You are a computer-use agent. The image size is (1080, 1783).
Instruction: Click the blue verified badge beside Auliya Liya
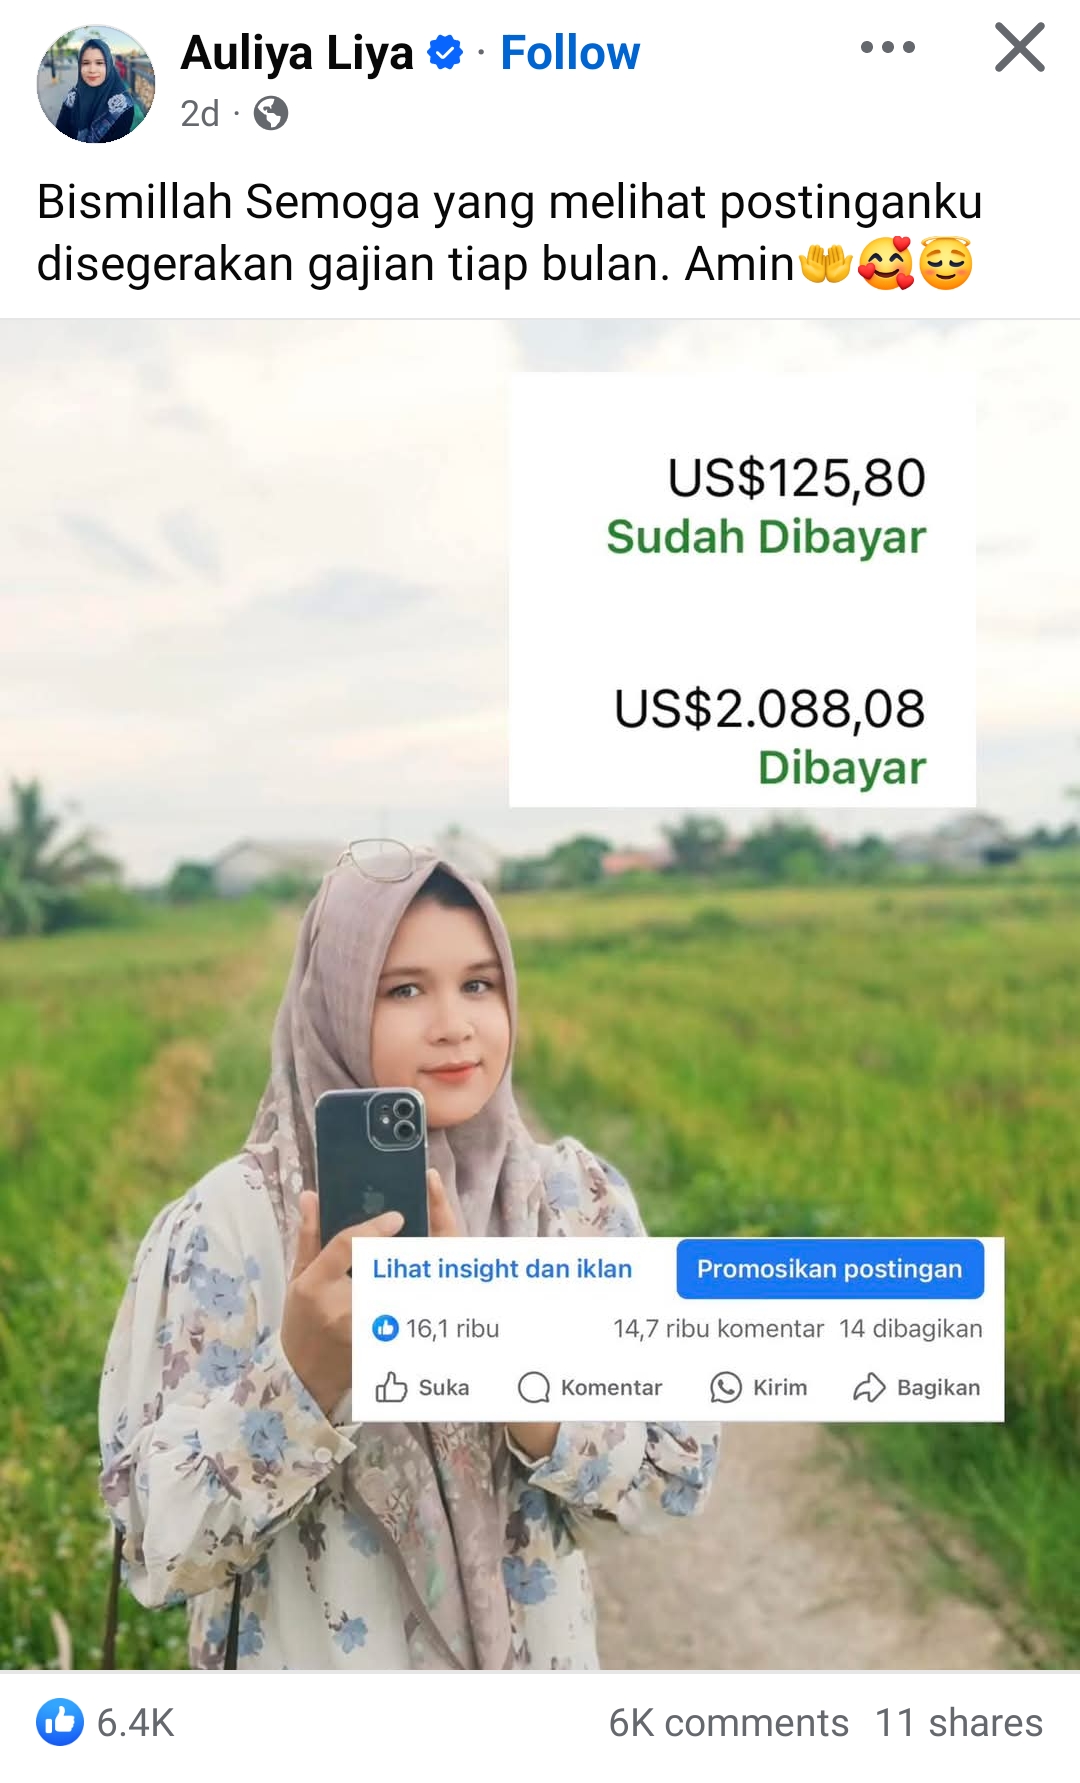point(445,52)
